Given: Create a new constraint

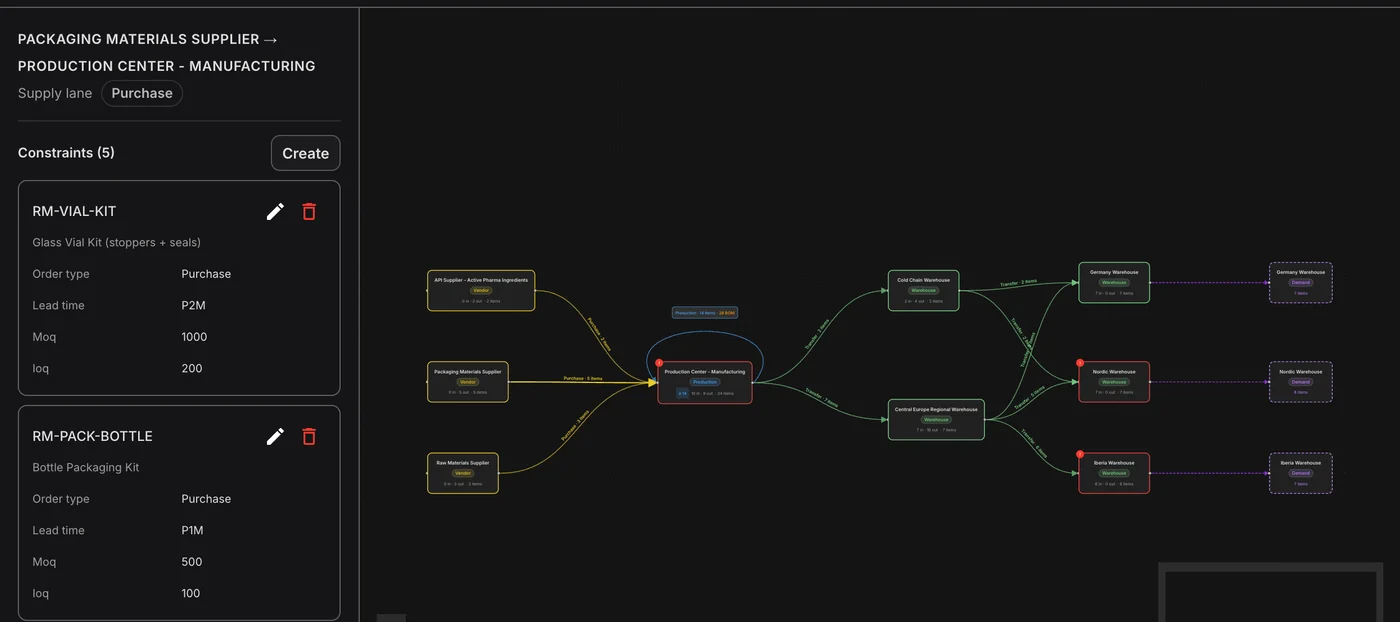Looking at the screenshot, I should (x=306, y=153).
